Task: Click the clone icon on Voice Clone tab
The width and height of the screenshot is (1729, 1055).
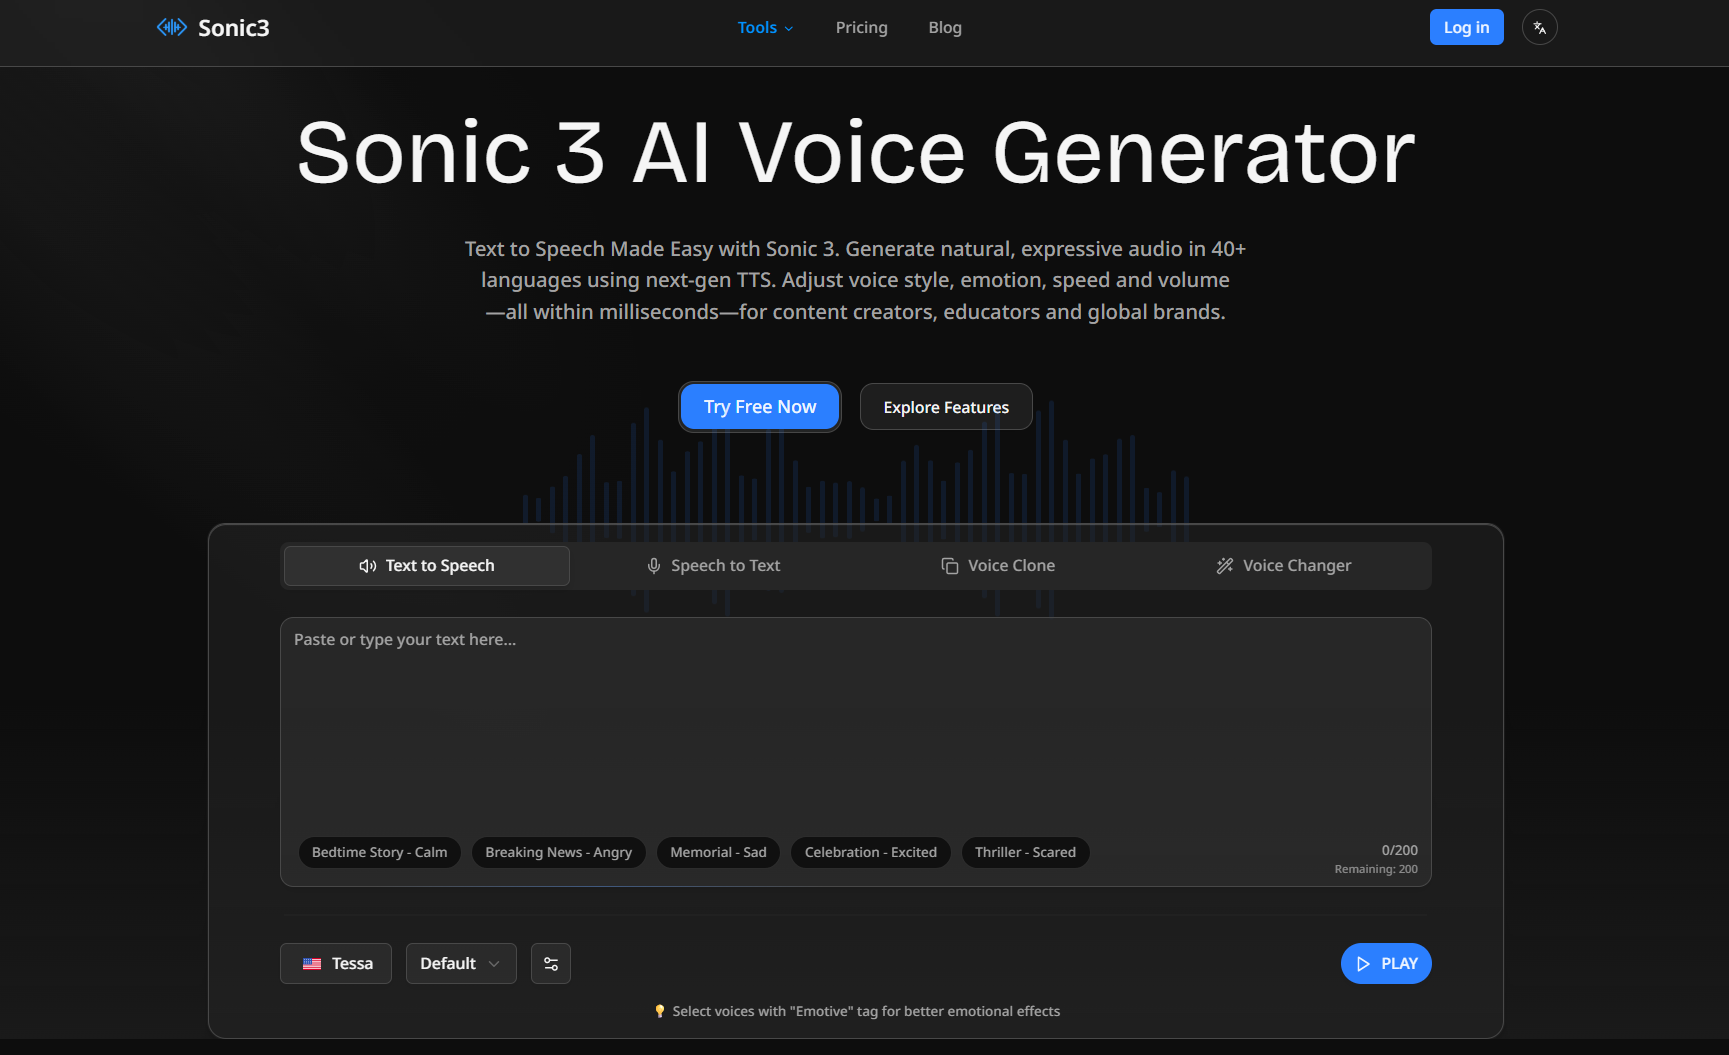Action: 948,565
